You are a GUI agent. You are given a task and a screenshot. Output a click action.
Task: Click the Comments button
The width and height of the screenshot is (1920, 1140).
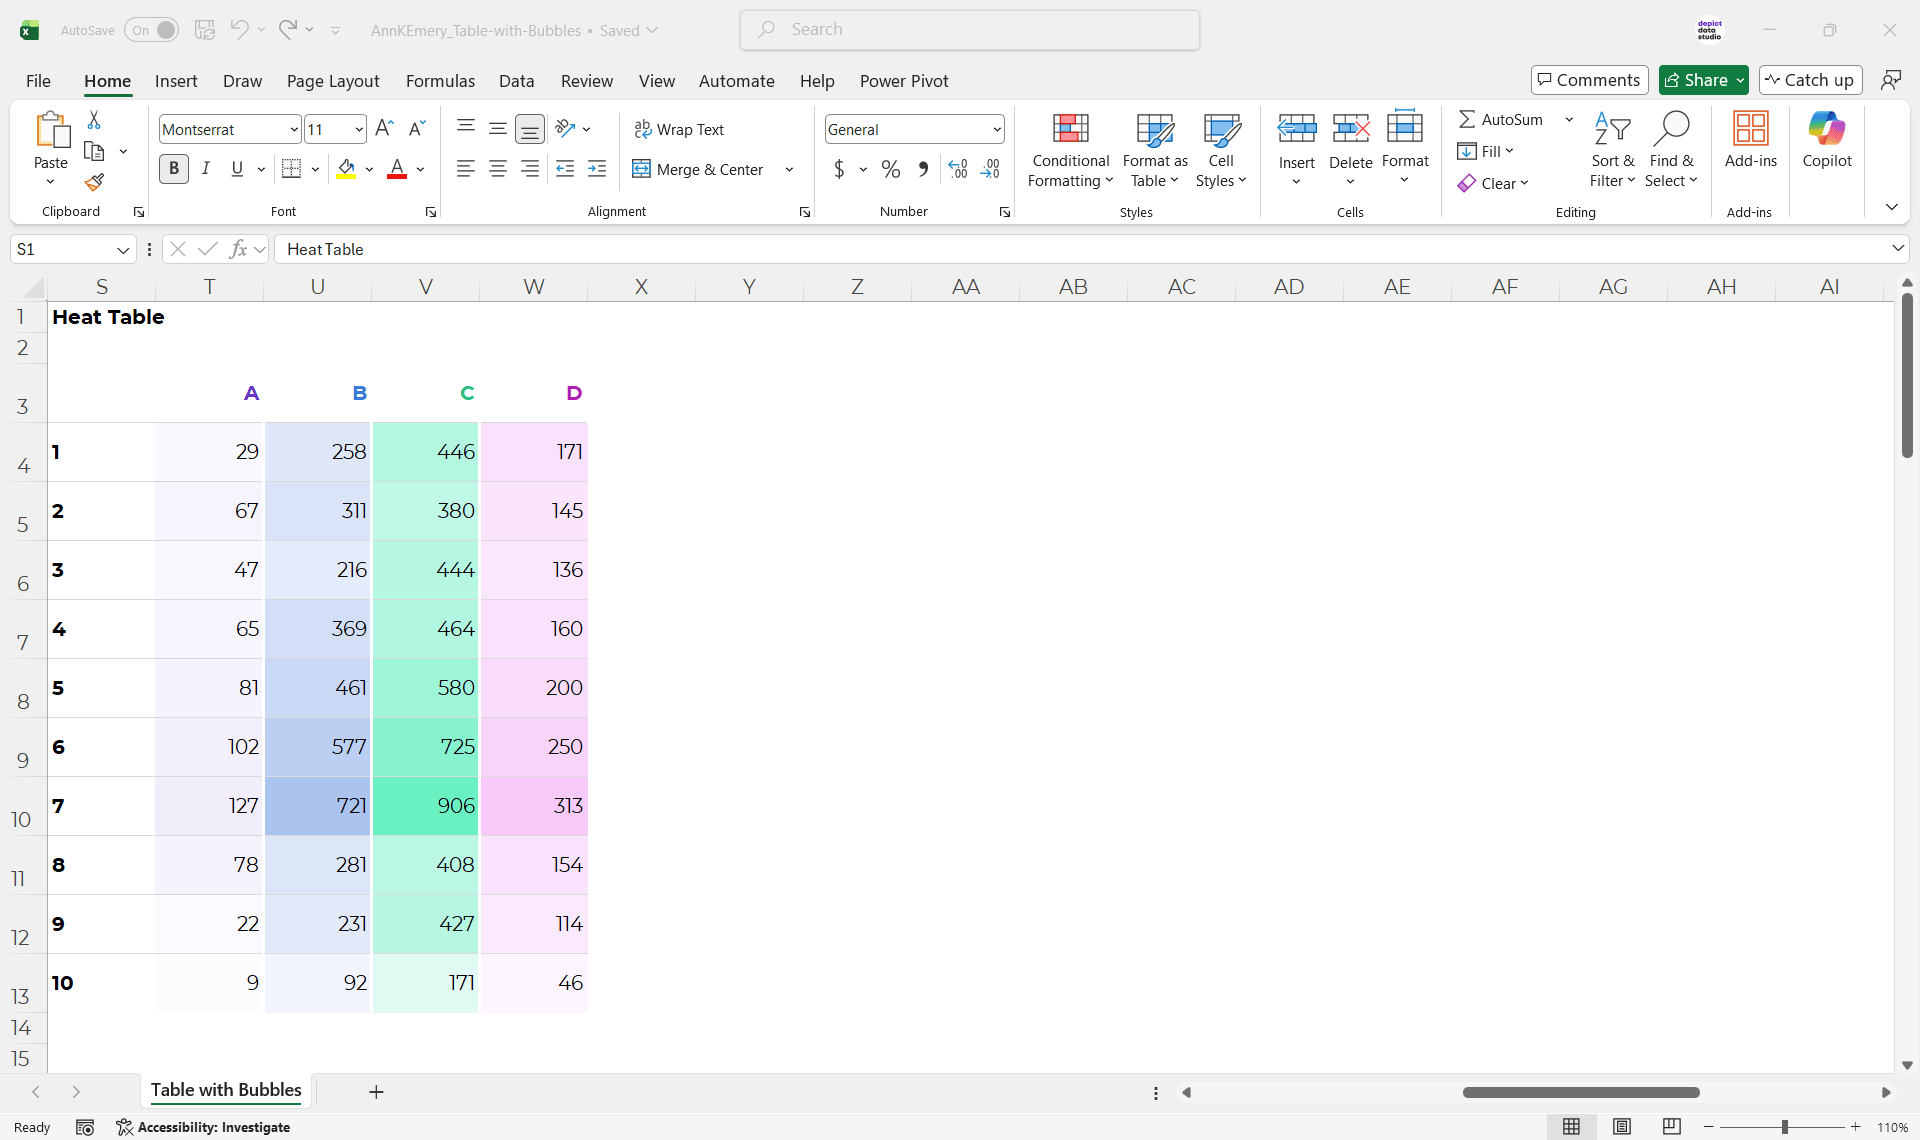(x=1589, y=80)
